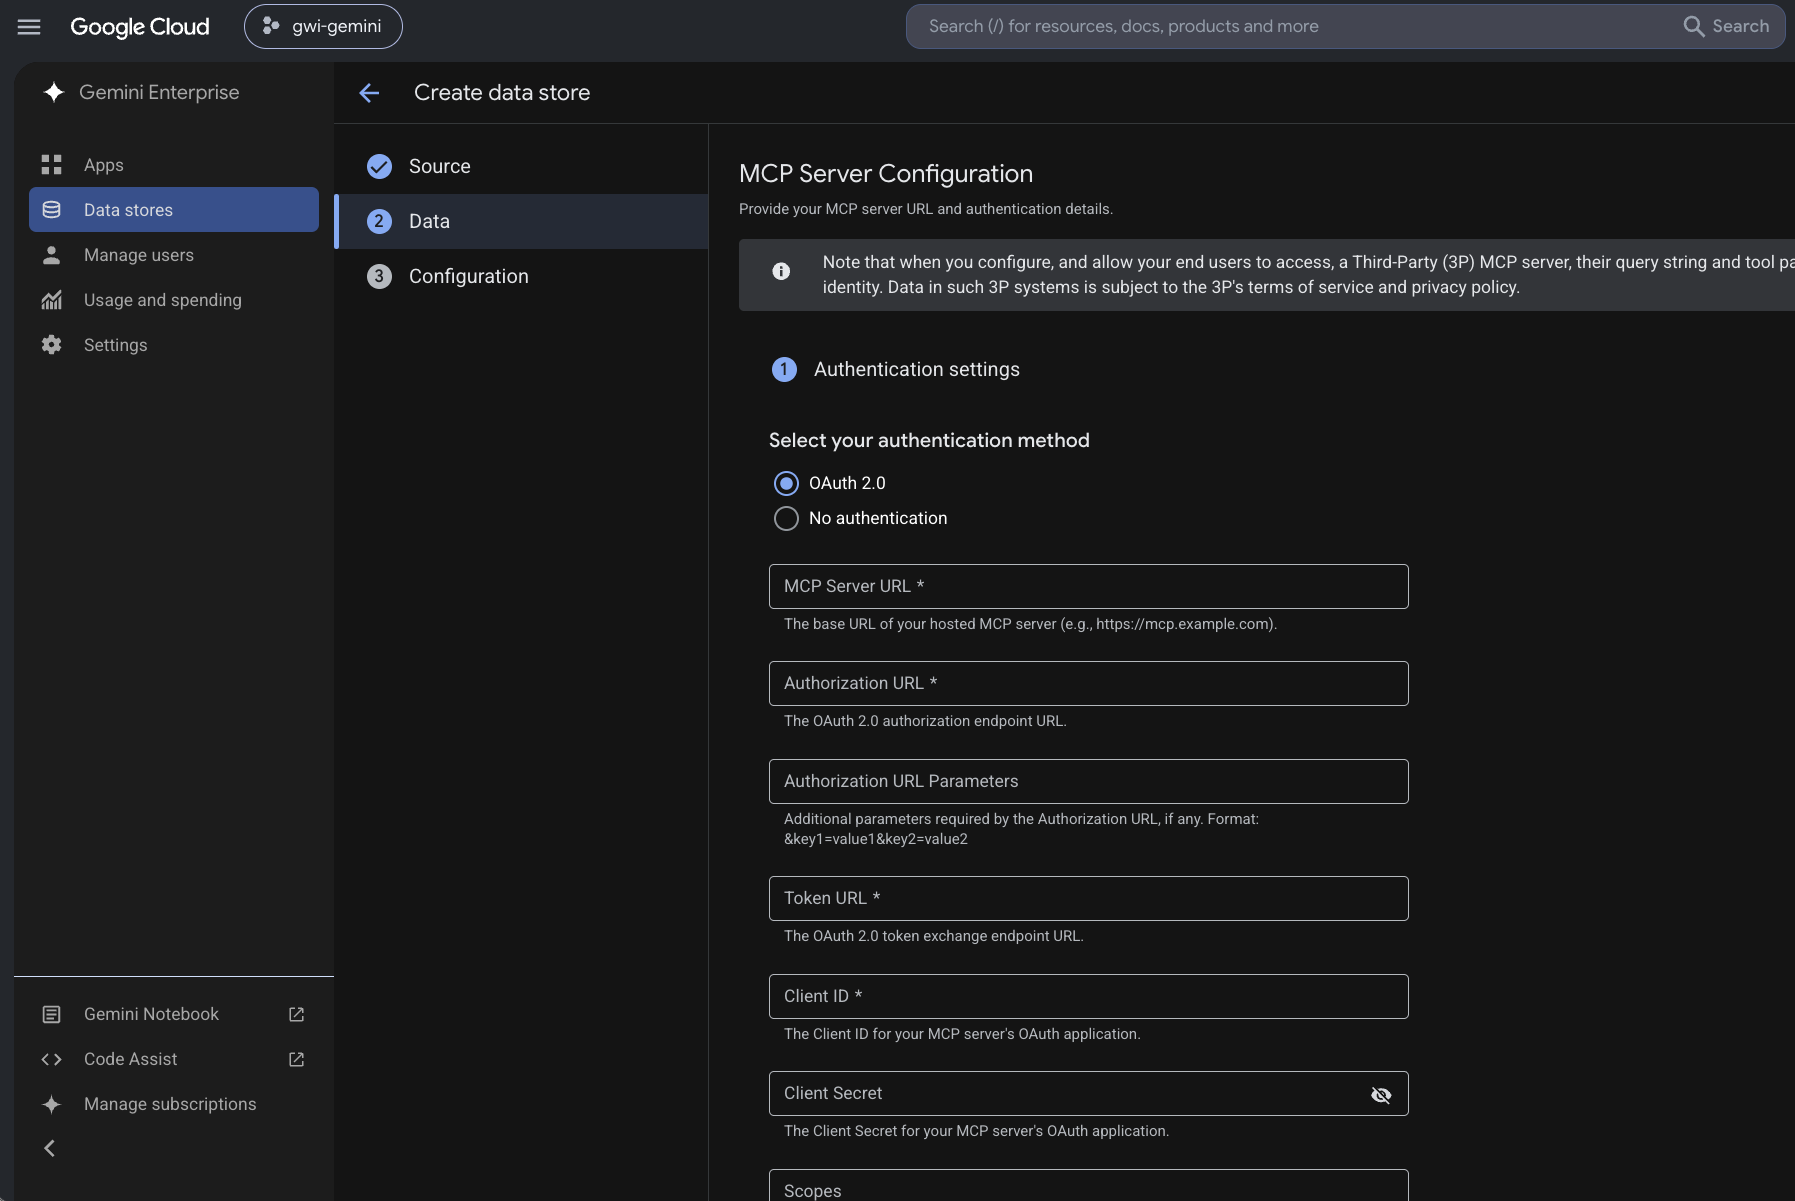Click the Manage users person icon
Screen dimensions: 1795x1201
tap(52, 255)
